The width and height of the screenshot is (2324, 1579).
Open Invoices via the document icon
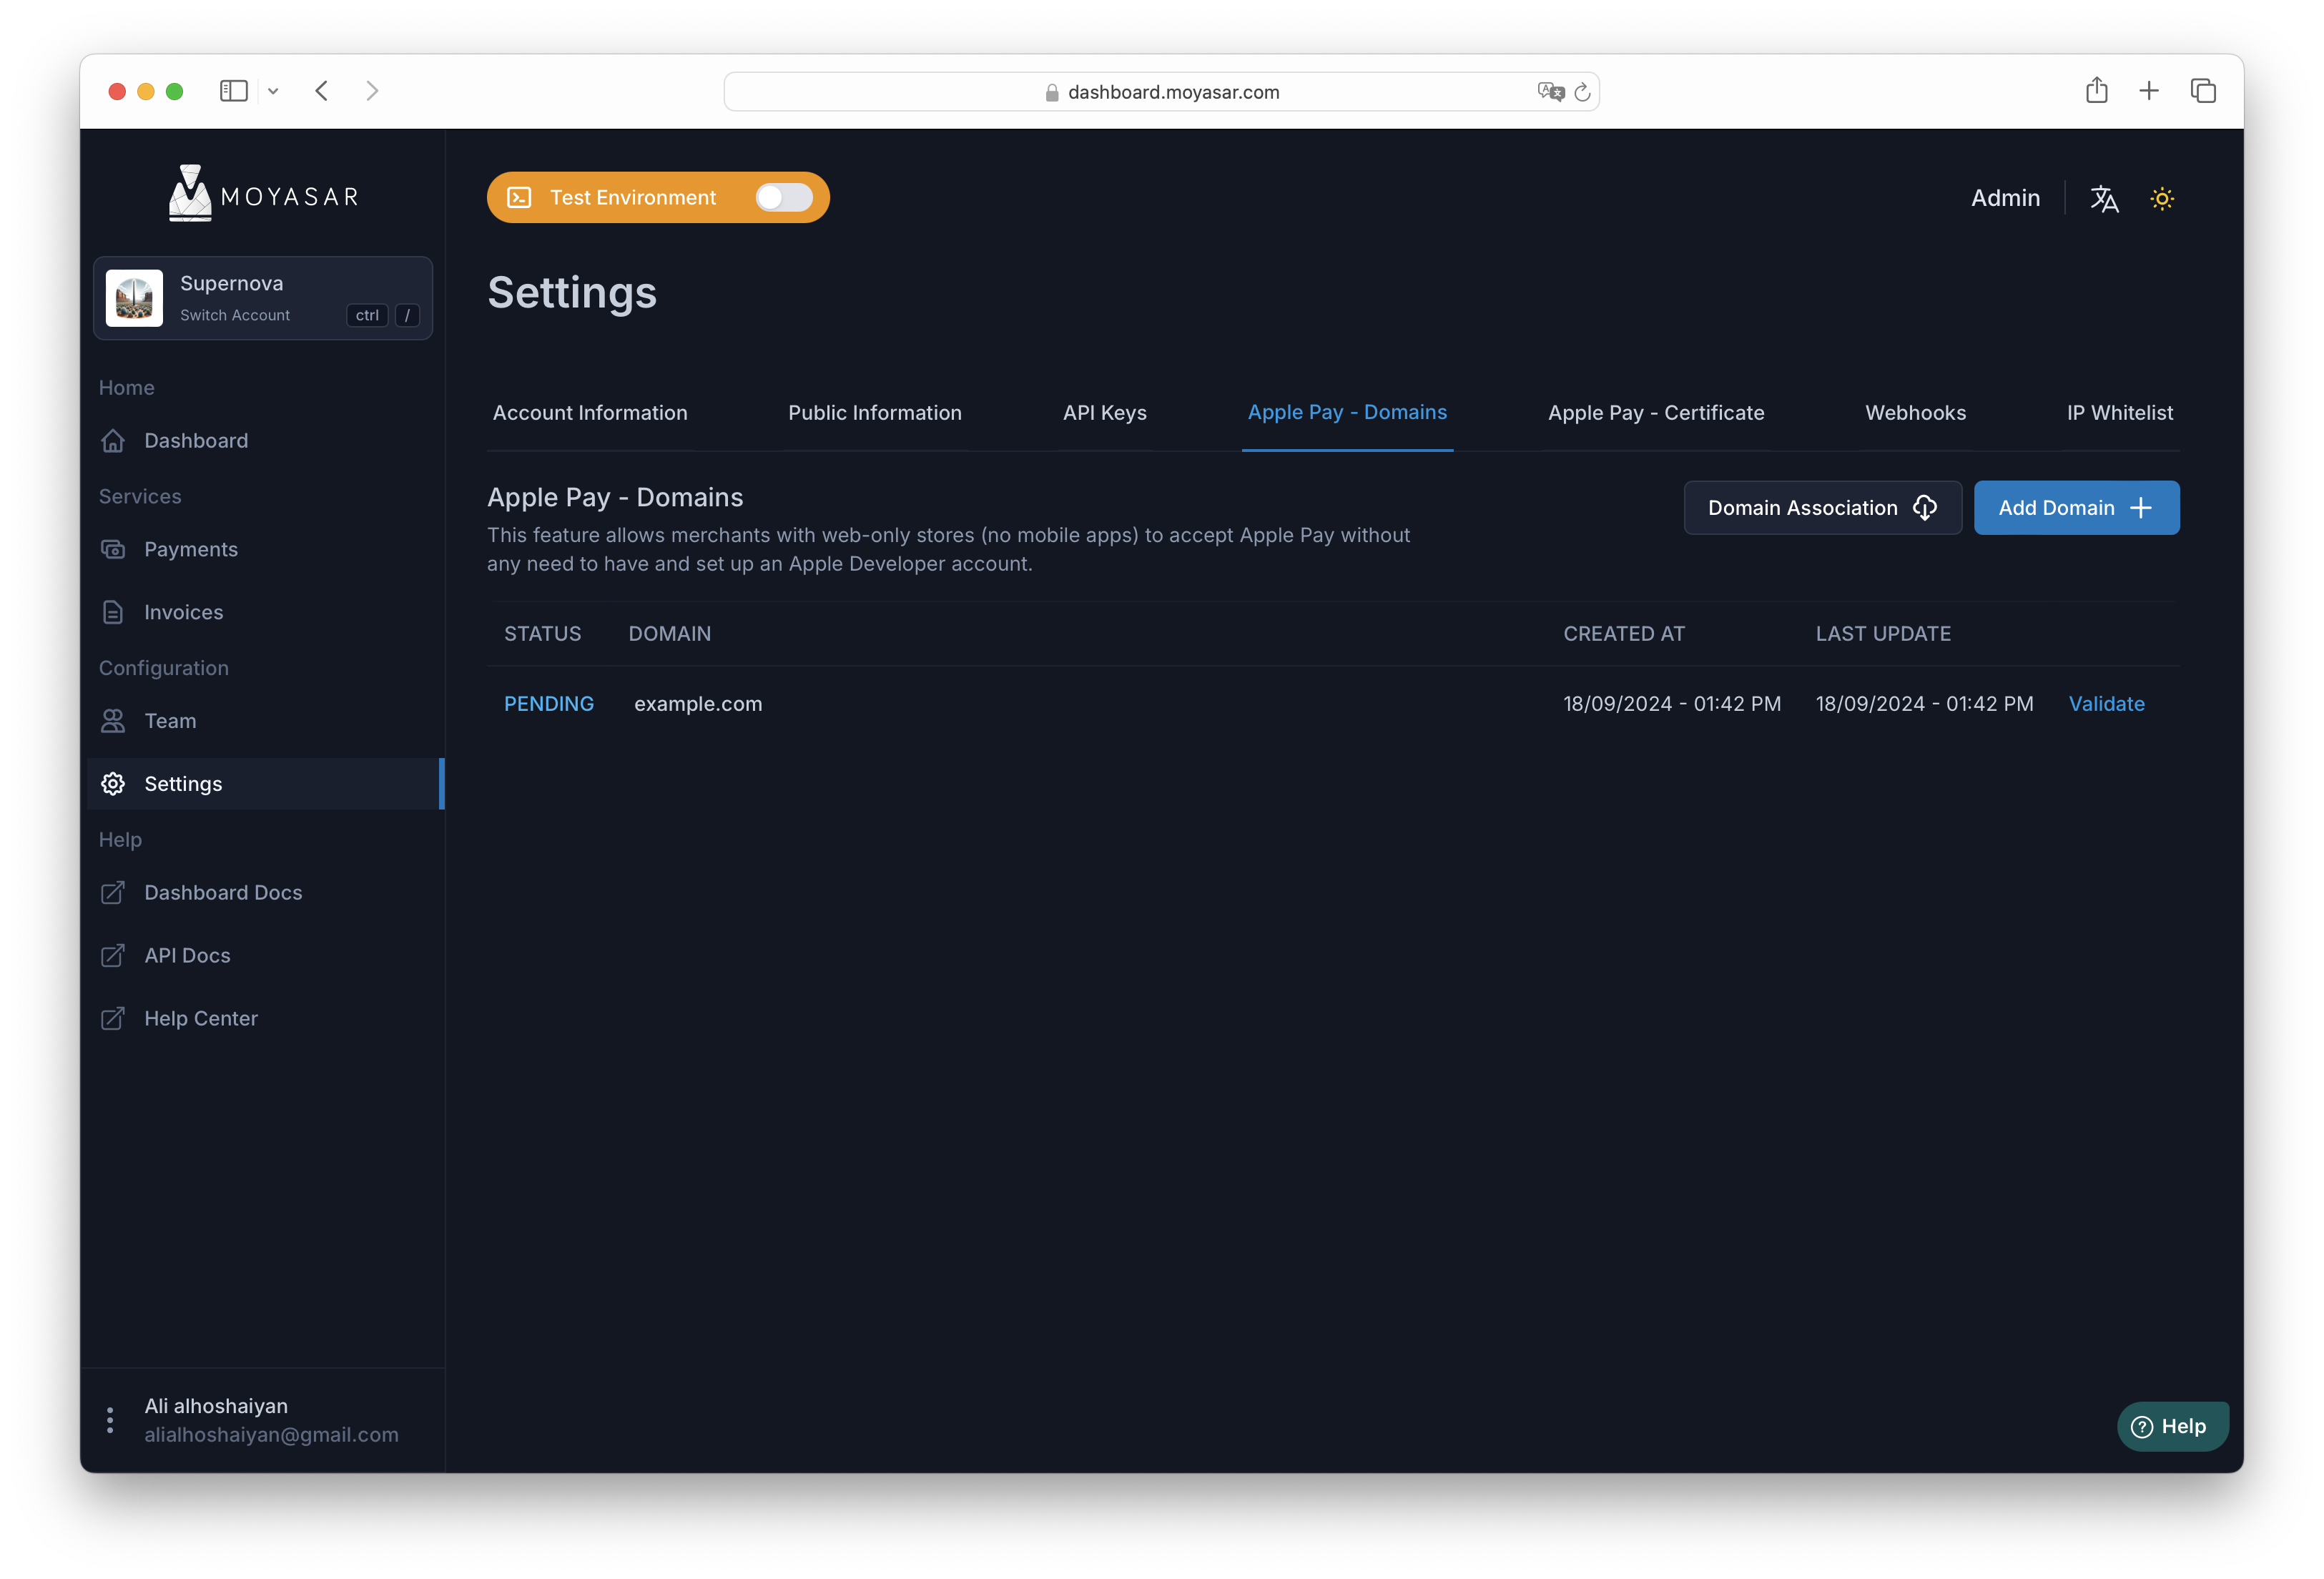pyautogui.click(x=113, y=612)
